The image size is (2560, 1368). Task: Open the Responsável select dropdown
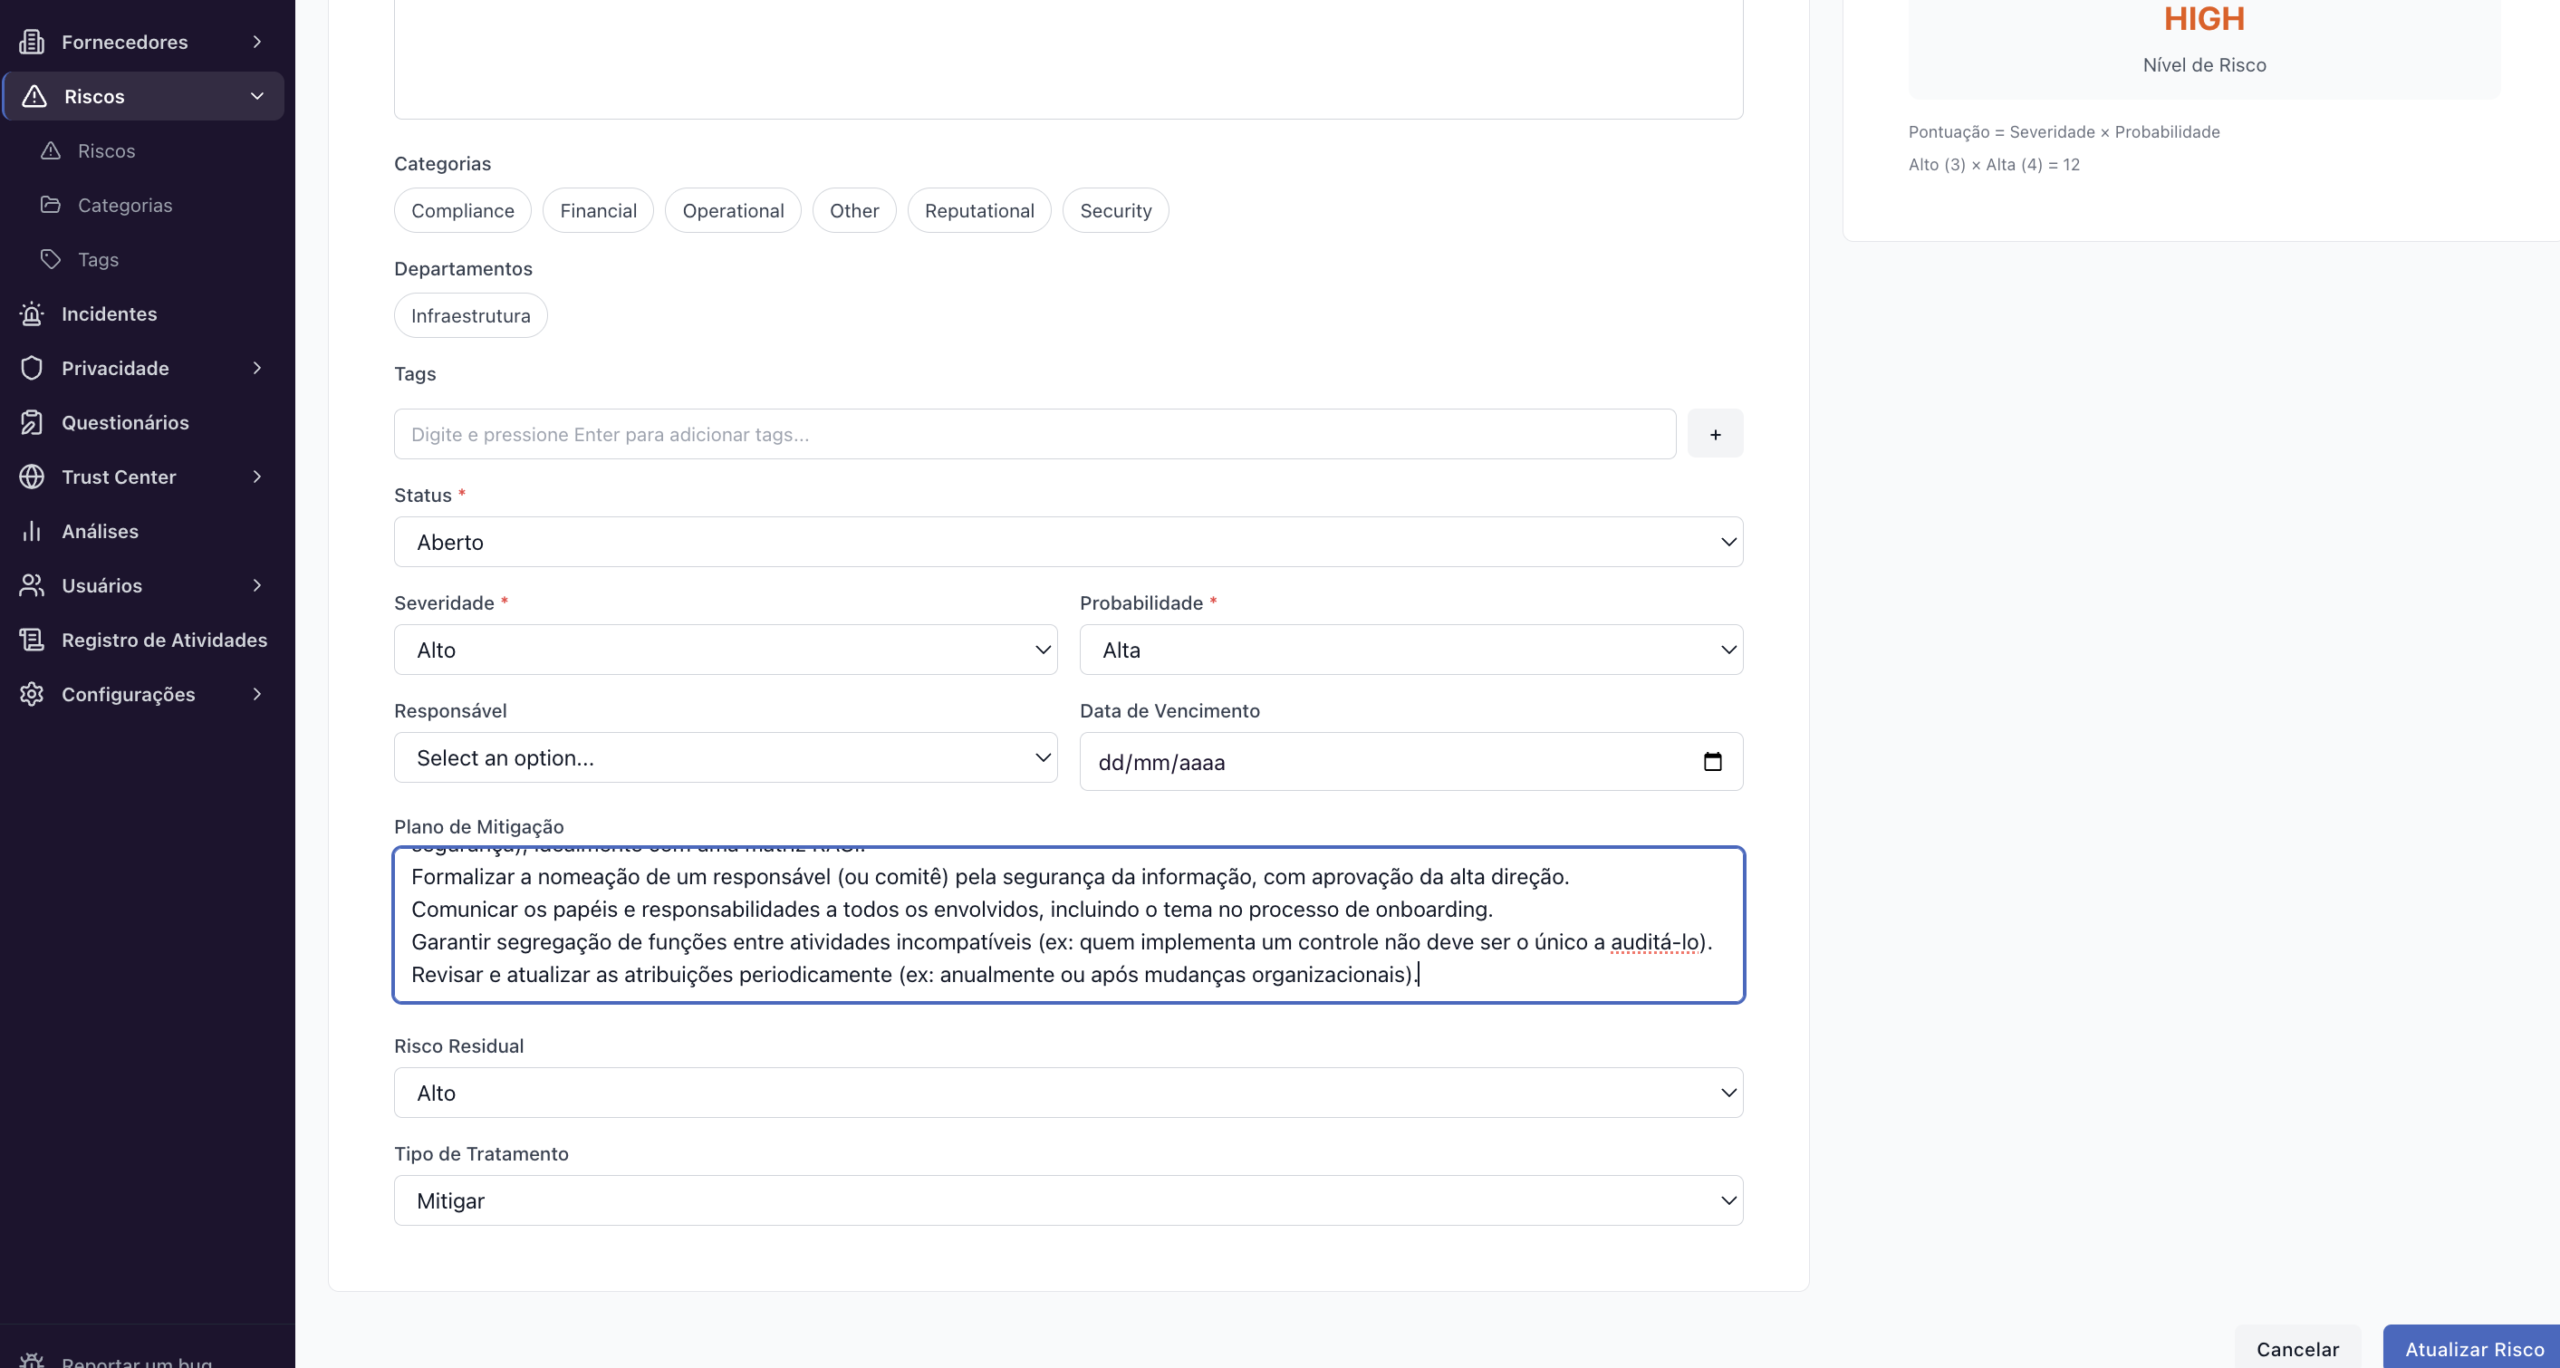click(725, 758)
